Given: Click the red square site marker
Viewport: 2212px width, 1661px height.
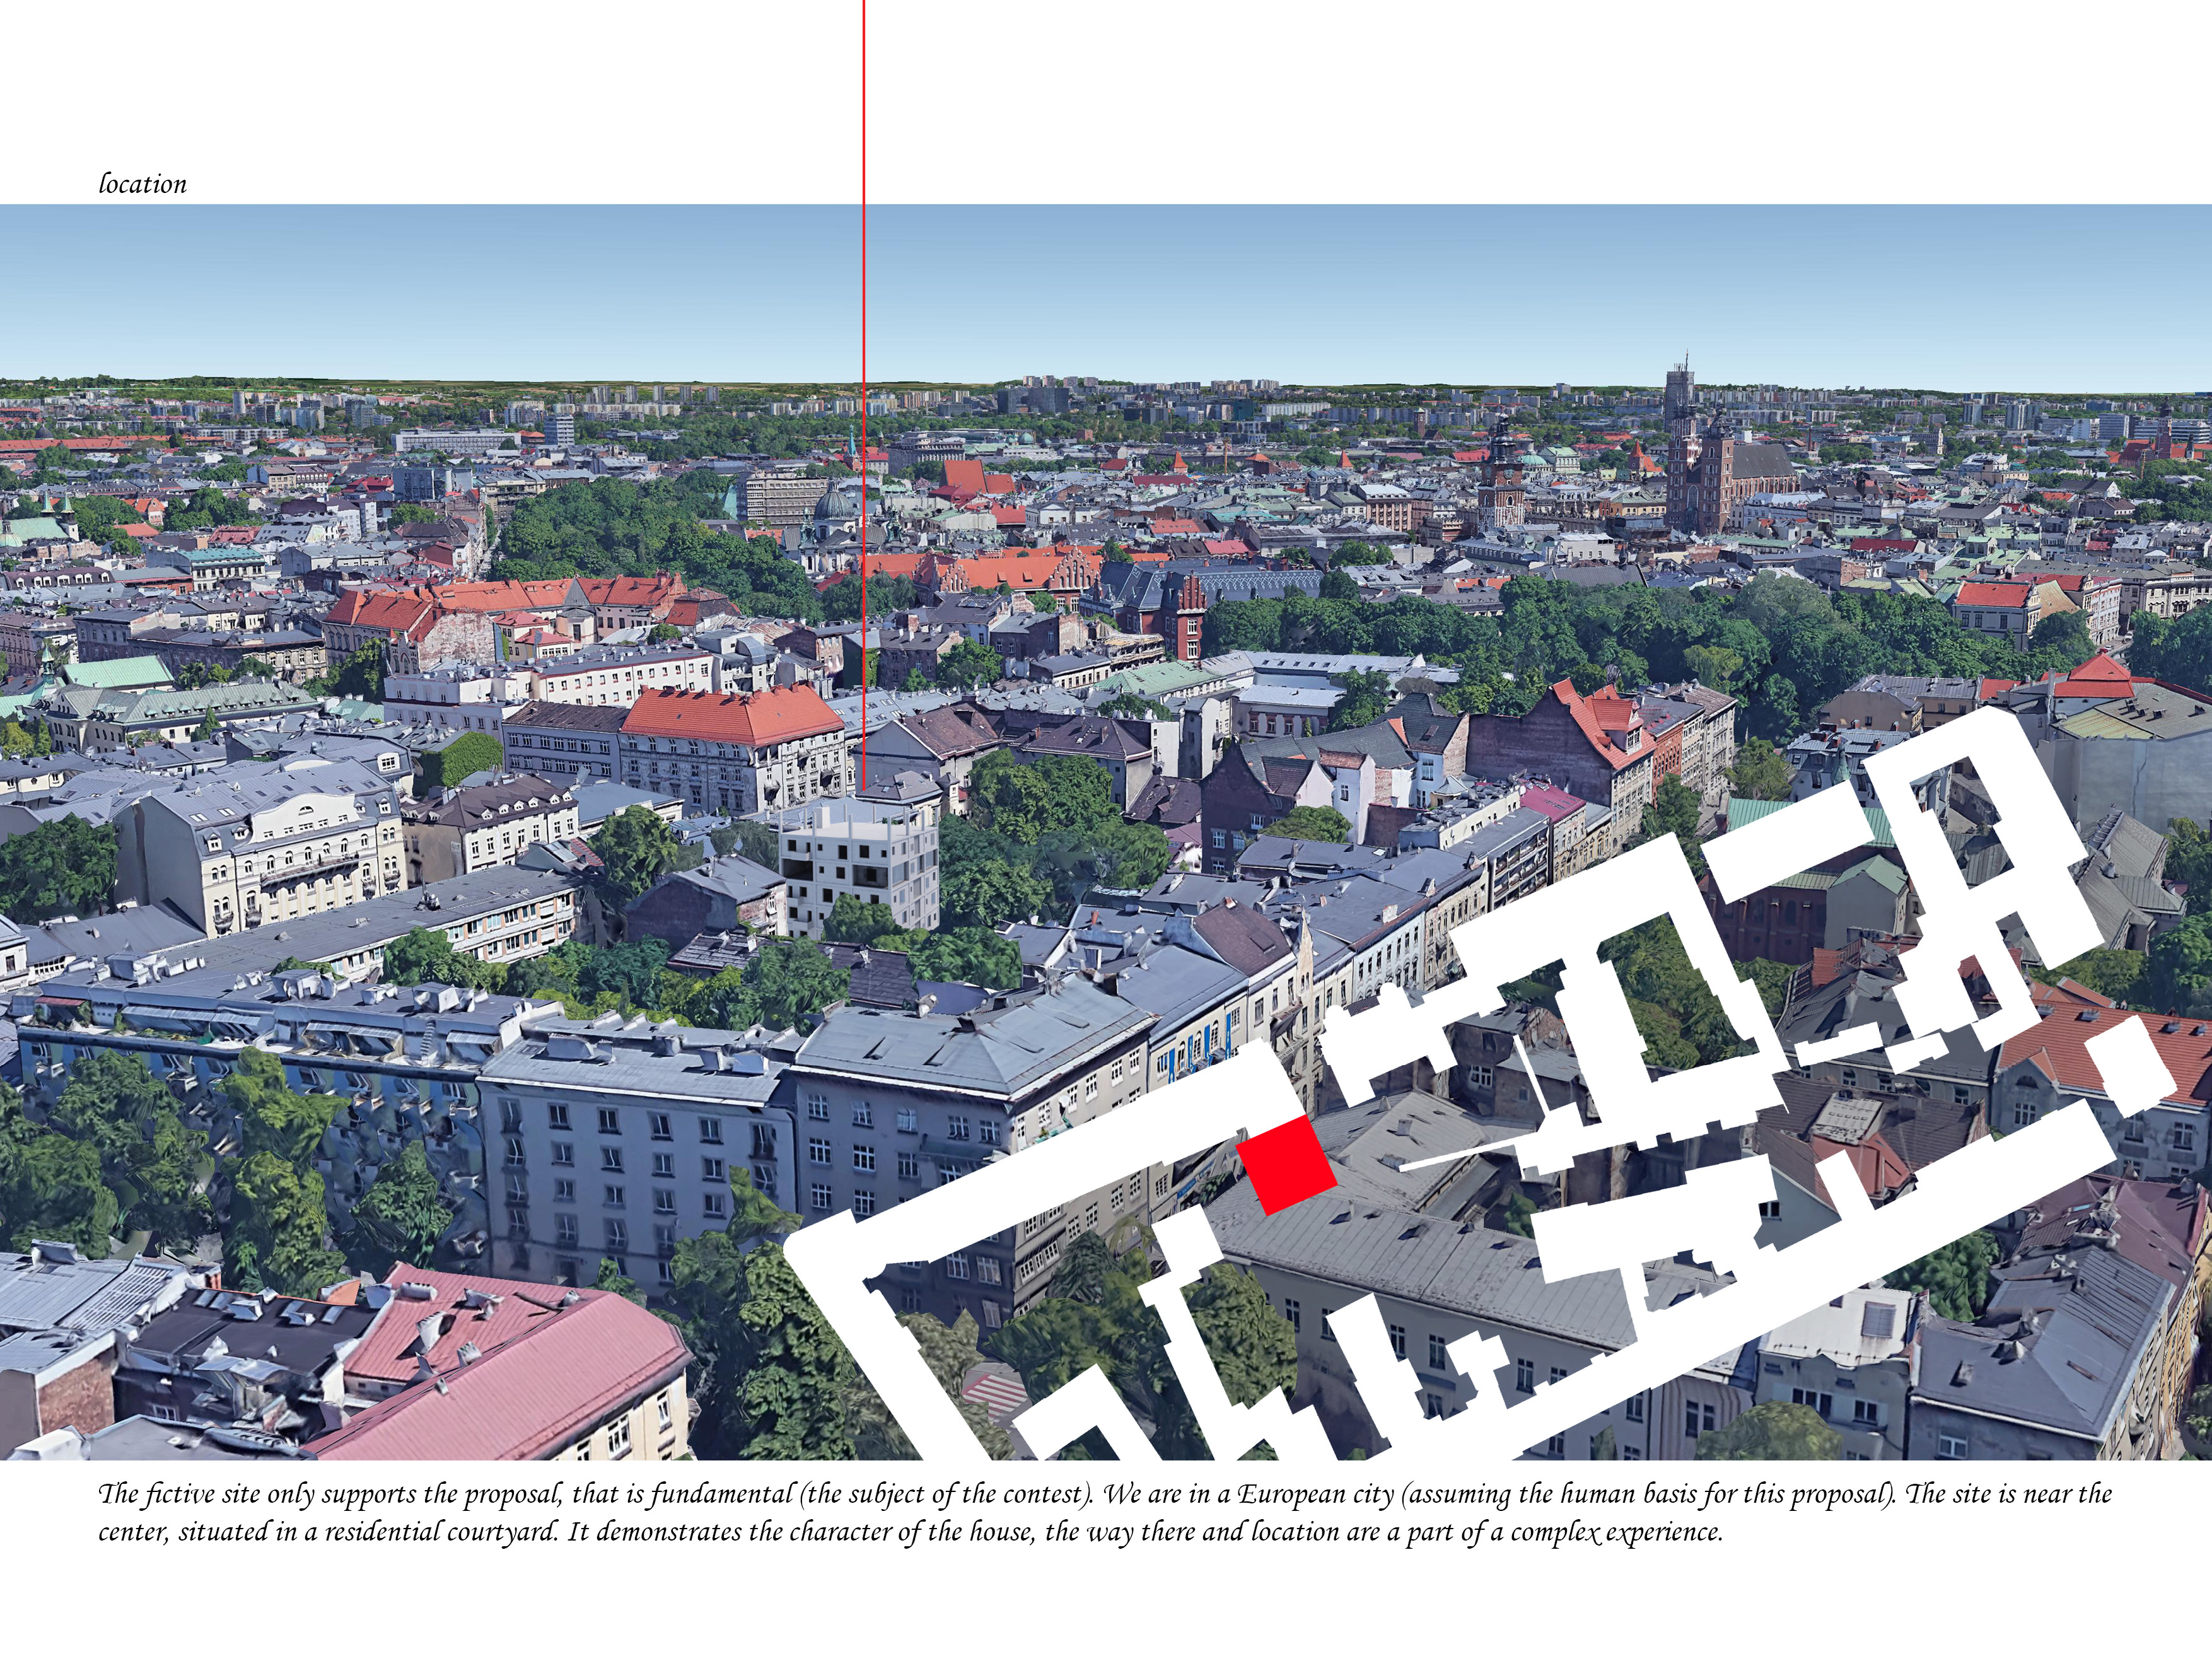Looking at the screenshot, I should click(1286, 1166).
